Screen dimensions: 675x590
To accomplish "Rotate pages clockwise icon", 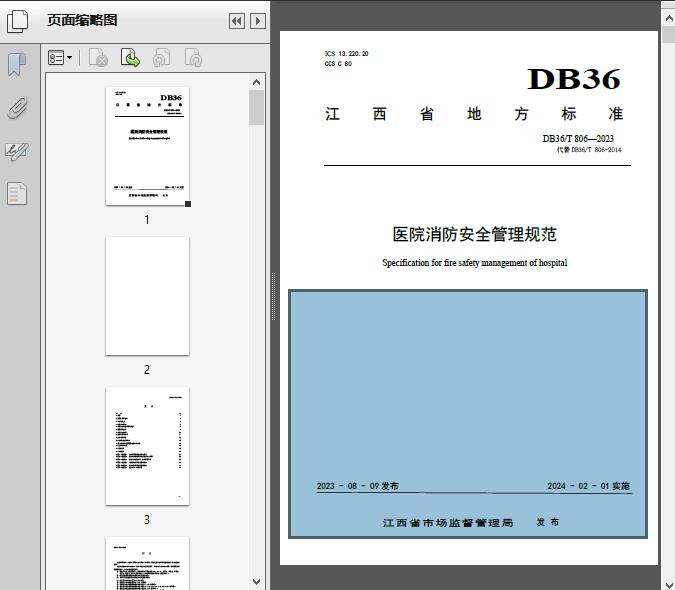I will [x=193, y=57].
